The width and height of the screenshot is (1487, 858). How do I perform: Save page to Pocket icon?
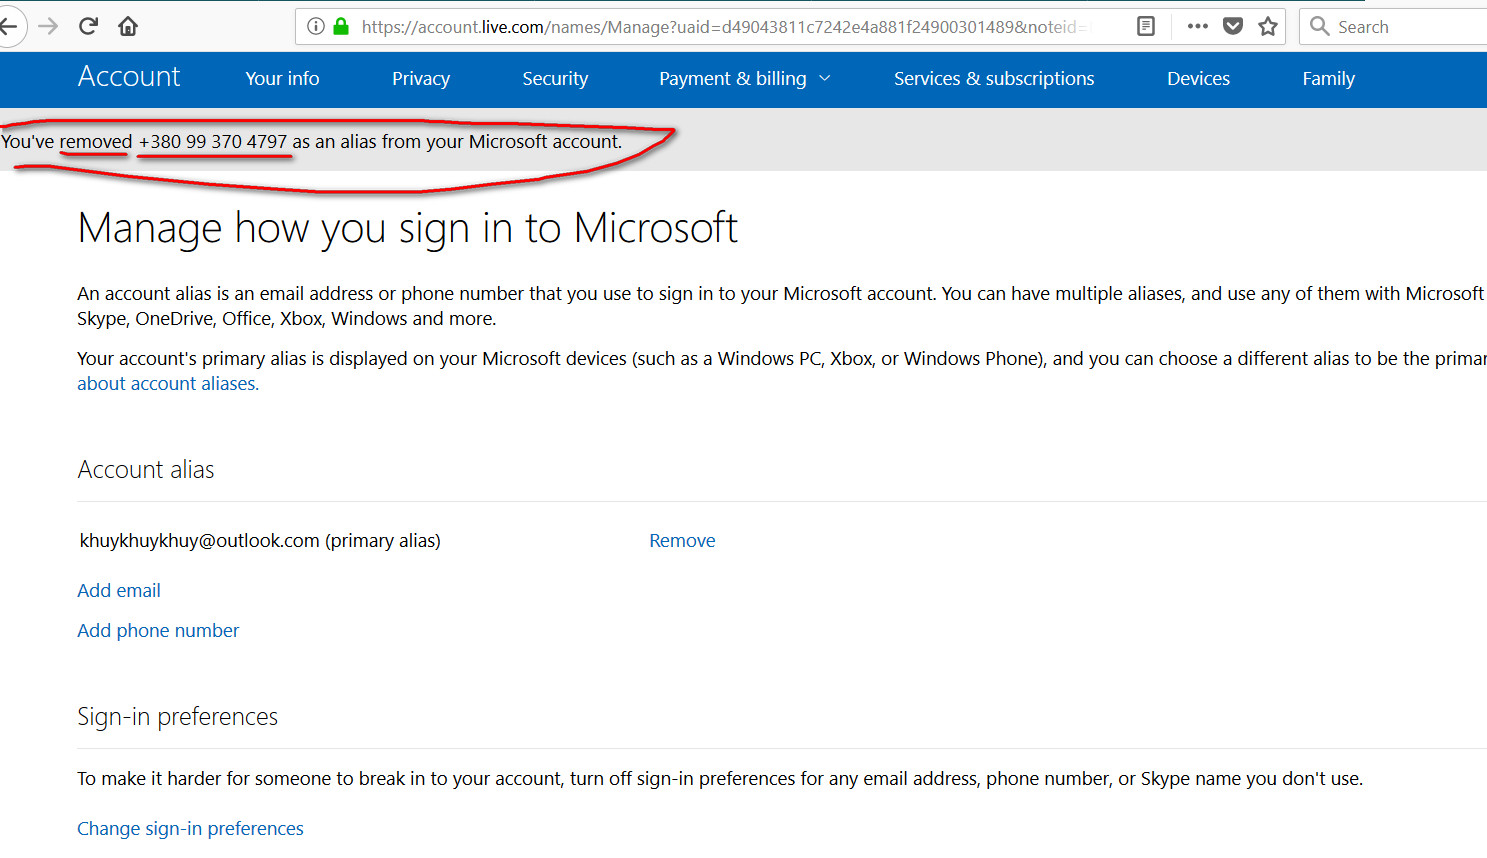pos(1233,26)
